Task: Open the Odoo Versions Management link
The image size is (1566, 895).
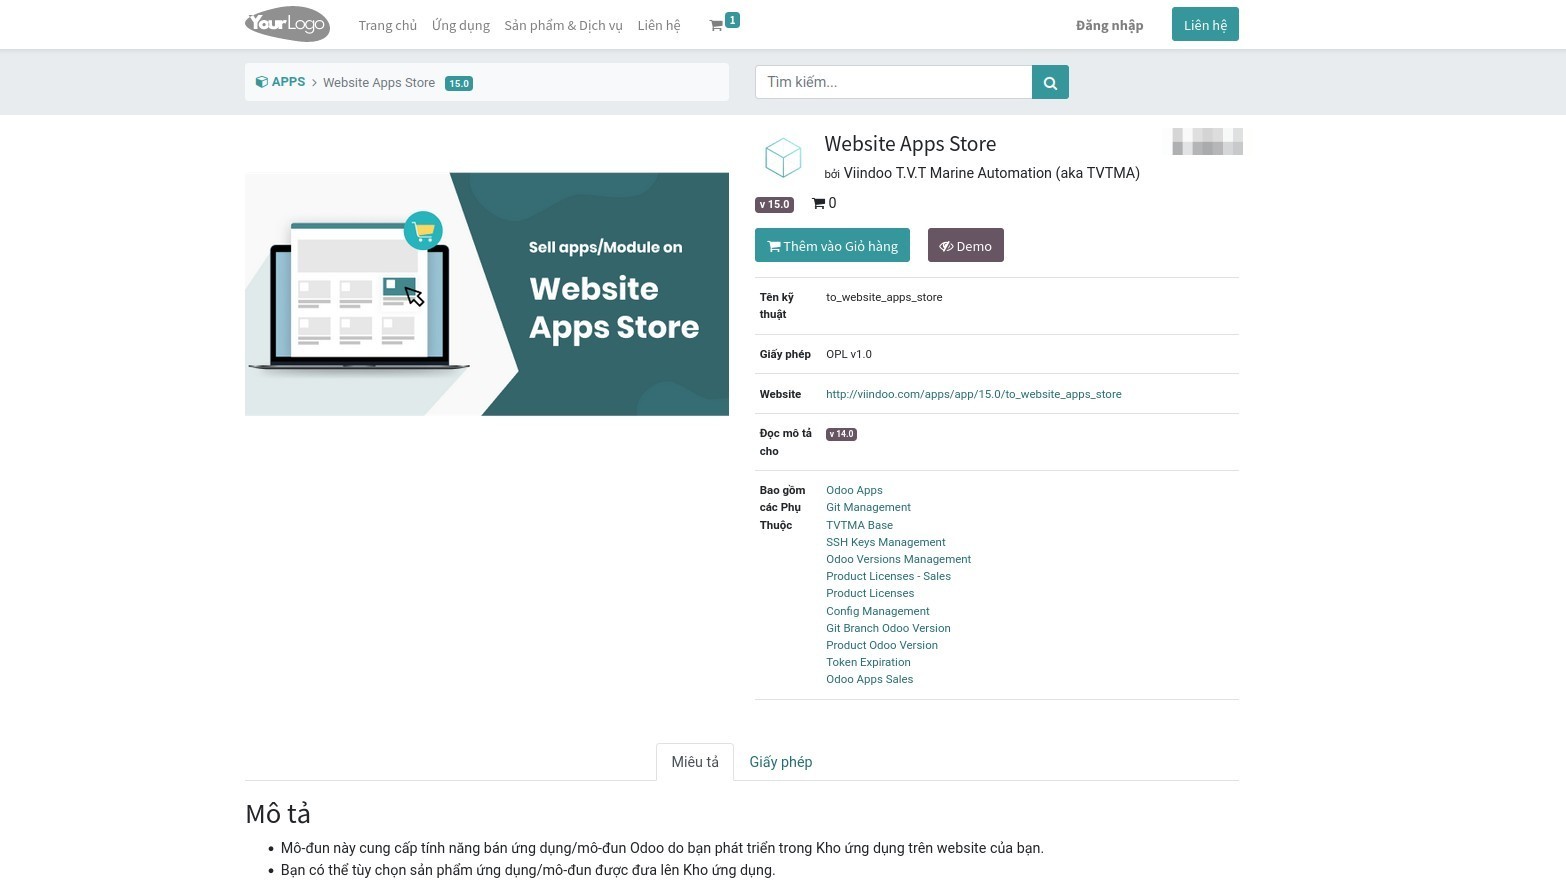Action: (898, 559)
